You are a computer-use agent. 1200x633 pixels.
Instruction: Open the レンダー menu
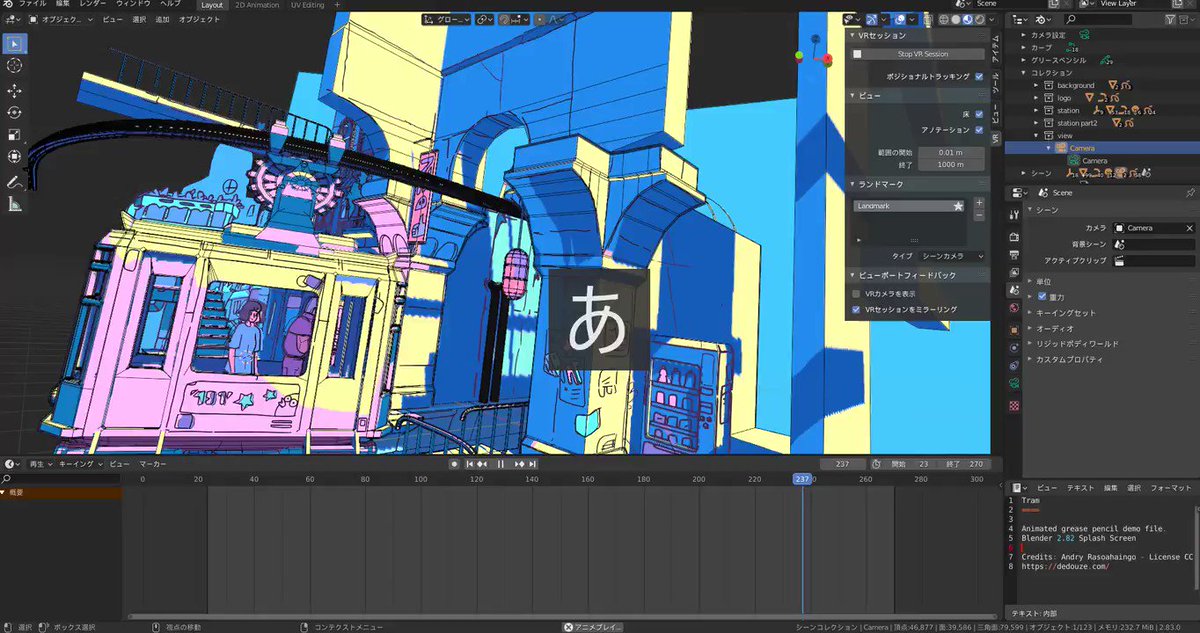93,5
